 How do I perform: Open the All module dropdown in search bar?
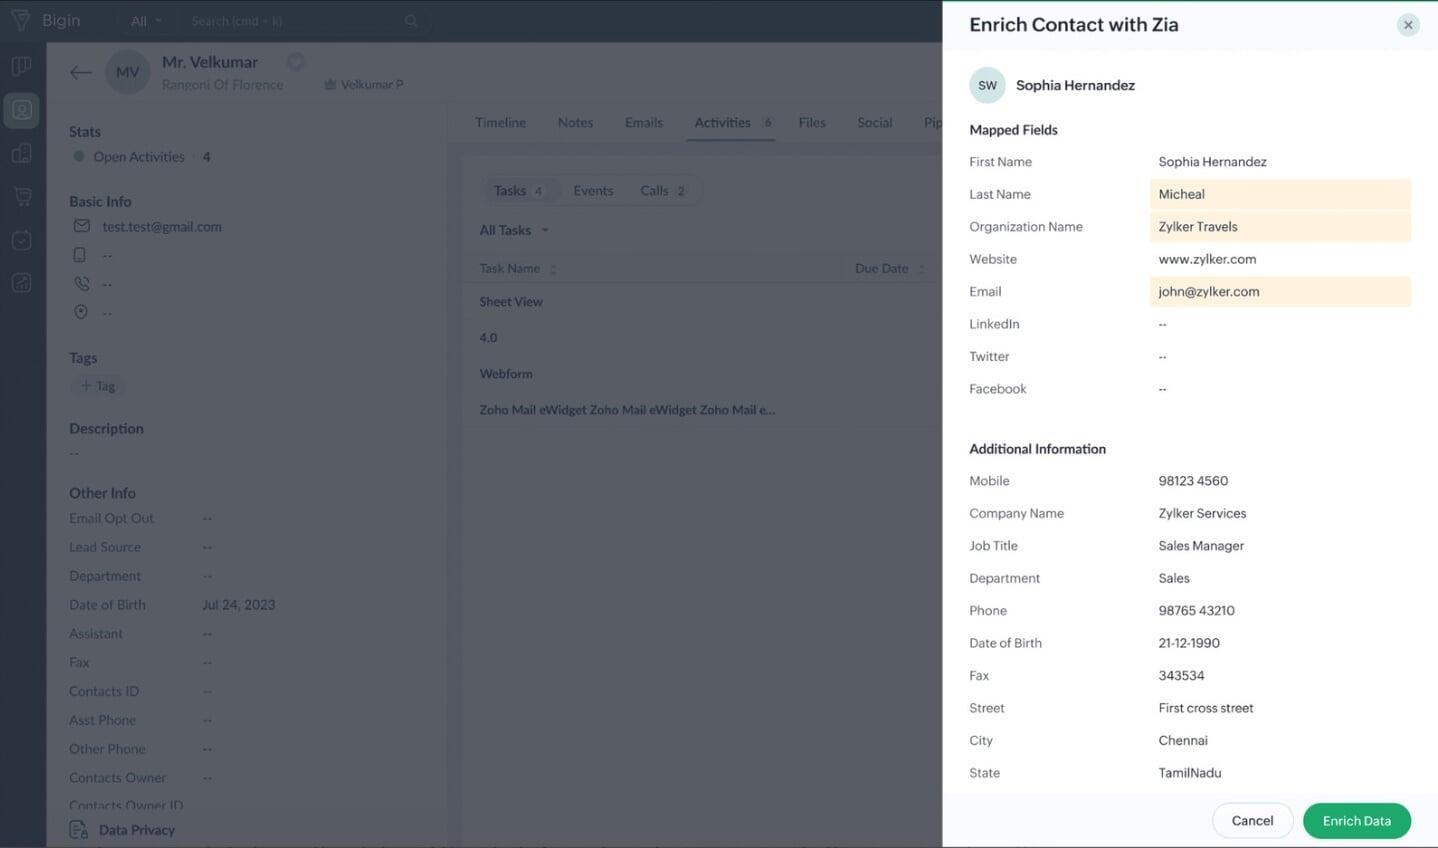click(146, 21)
